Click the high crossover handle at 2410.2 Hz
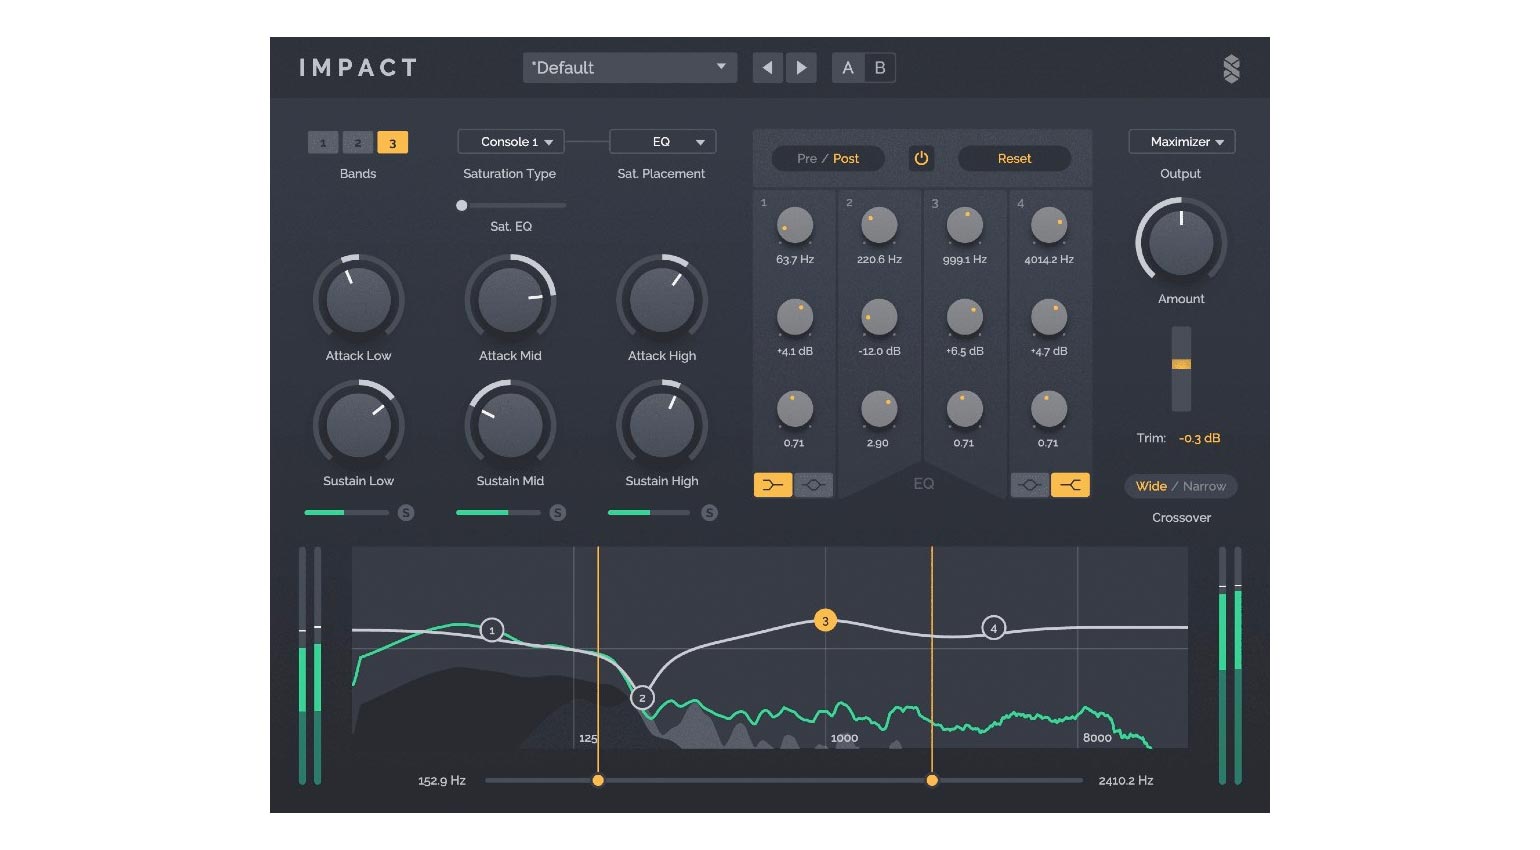Viewport: 1540px width, 850px height. 932,780
